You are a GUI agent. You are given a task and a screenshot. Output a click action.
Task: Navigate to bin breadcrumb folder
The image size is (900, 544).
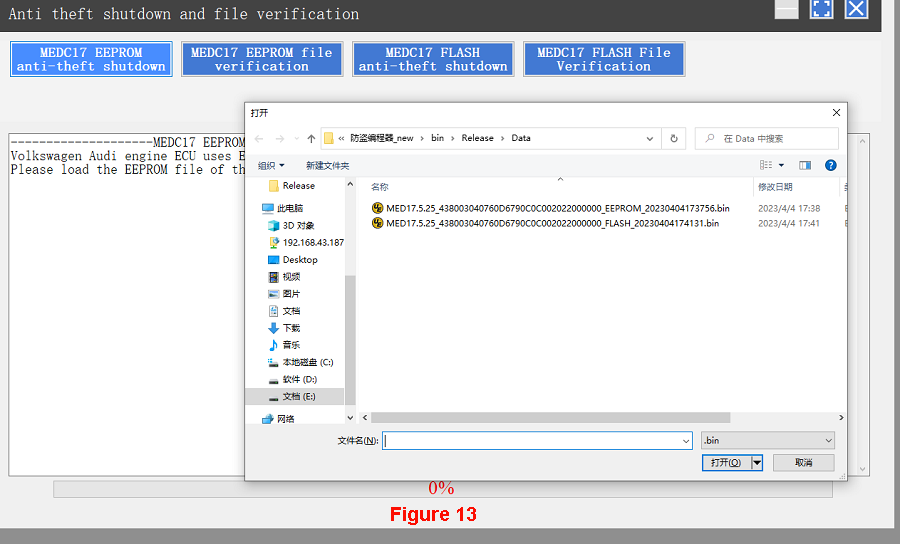coord(437,138)
